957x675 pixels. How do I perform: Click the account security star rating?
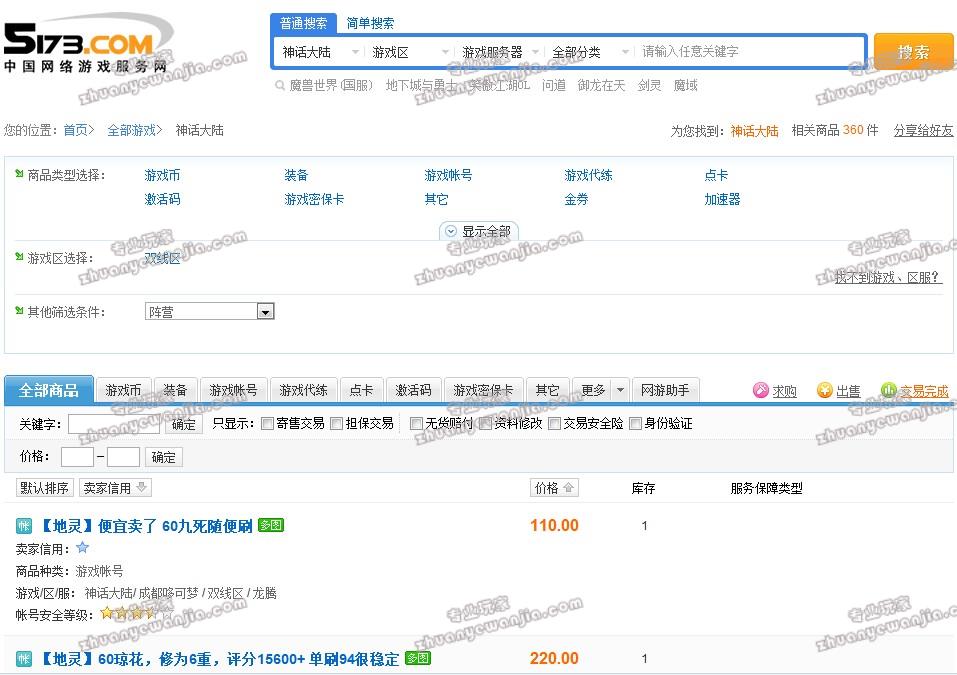tap(137, 613)
